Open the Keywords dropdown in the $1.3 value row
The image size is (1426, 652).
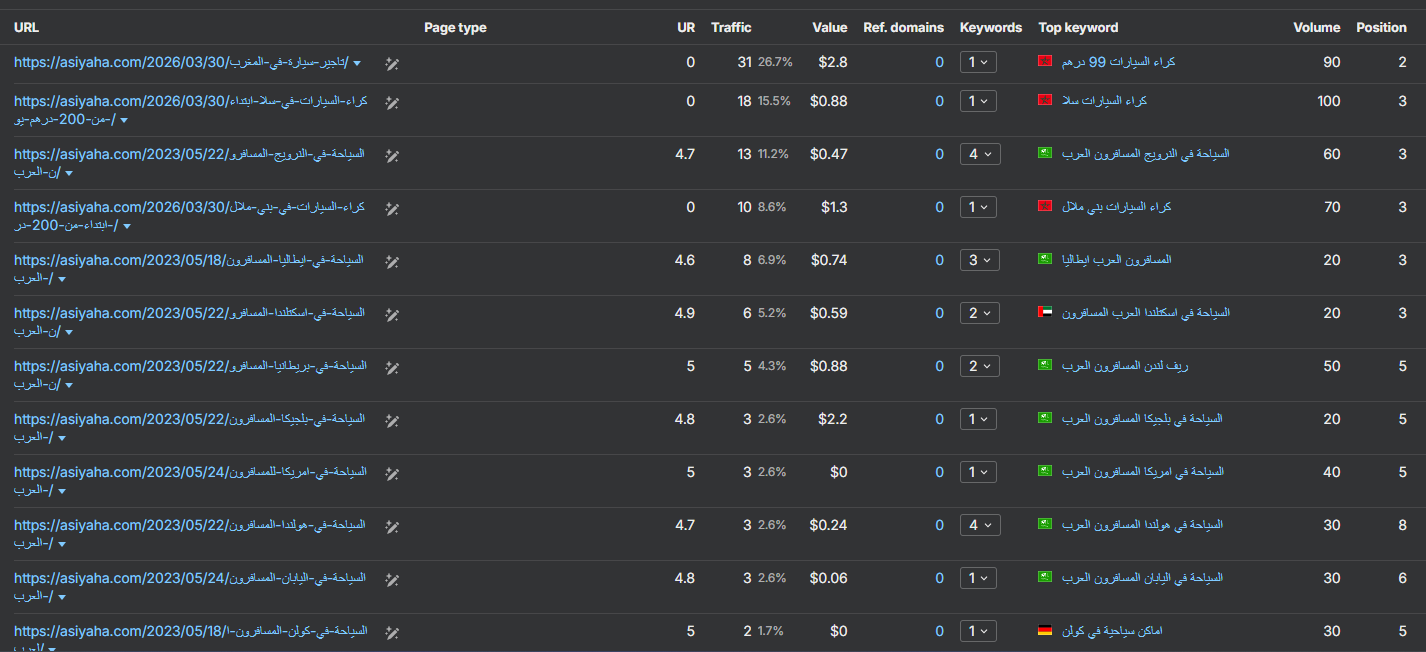[979, 207]
